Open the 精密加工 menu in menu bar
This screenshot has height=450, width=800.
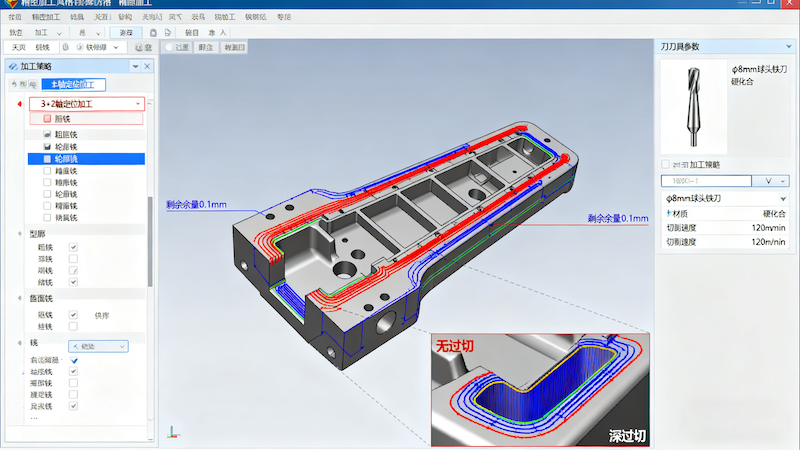pyautogui.click(x=45, y=18)
